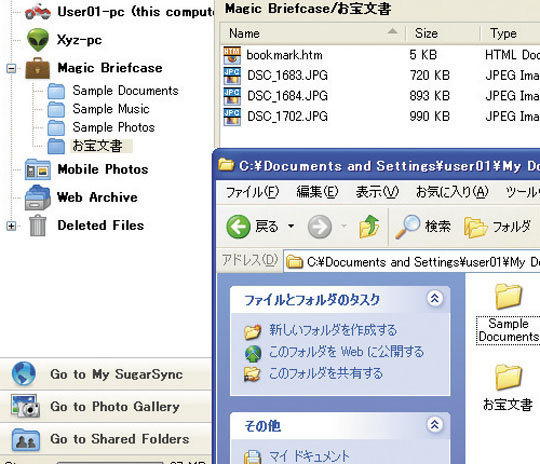540x464 pixels.
Task: Expand the Deleted Files tree node
Action: click(x=11, y=226)
